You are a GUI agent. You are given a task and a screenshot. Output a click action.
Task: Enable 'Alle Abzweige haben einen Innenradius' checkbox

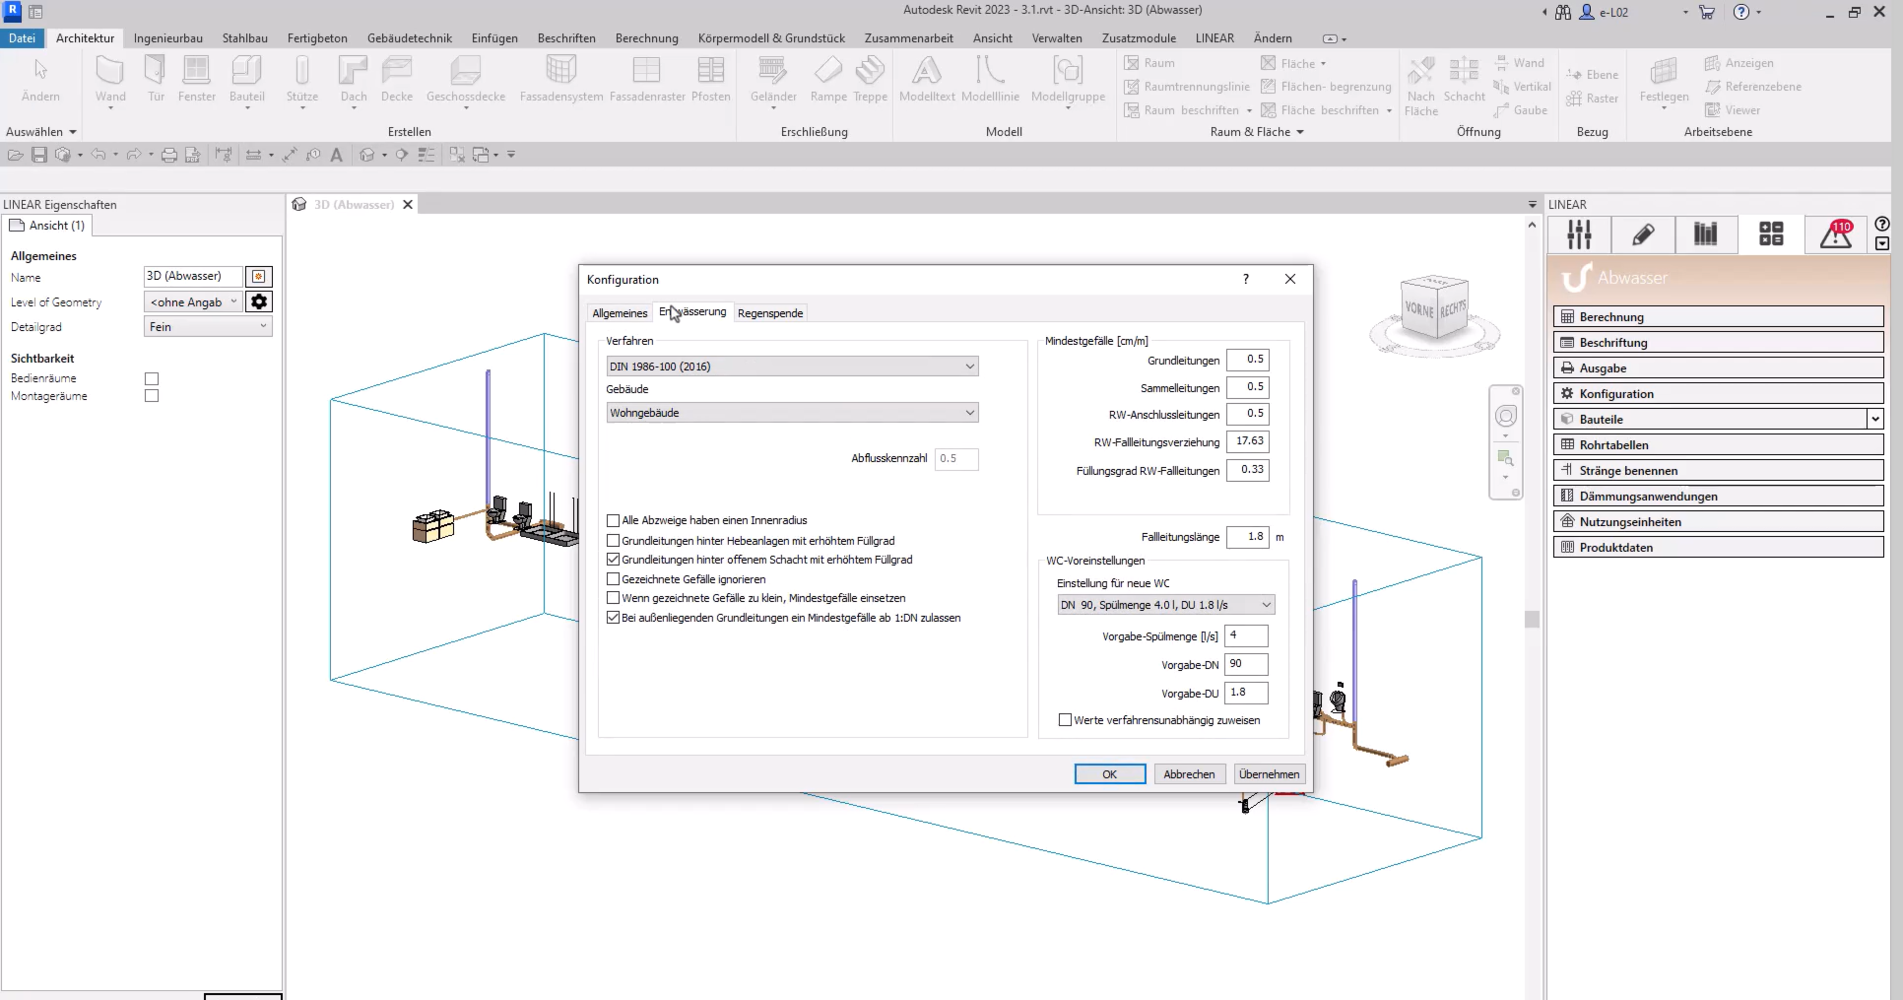(613, 521)
